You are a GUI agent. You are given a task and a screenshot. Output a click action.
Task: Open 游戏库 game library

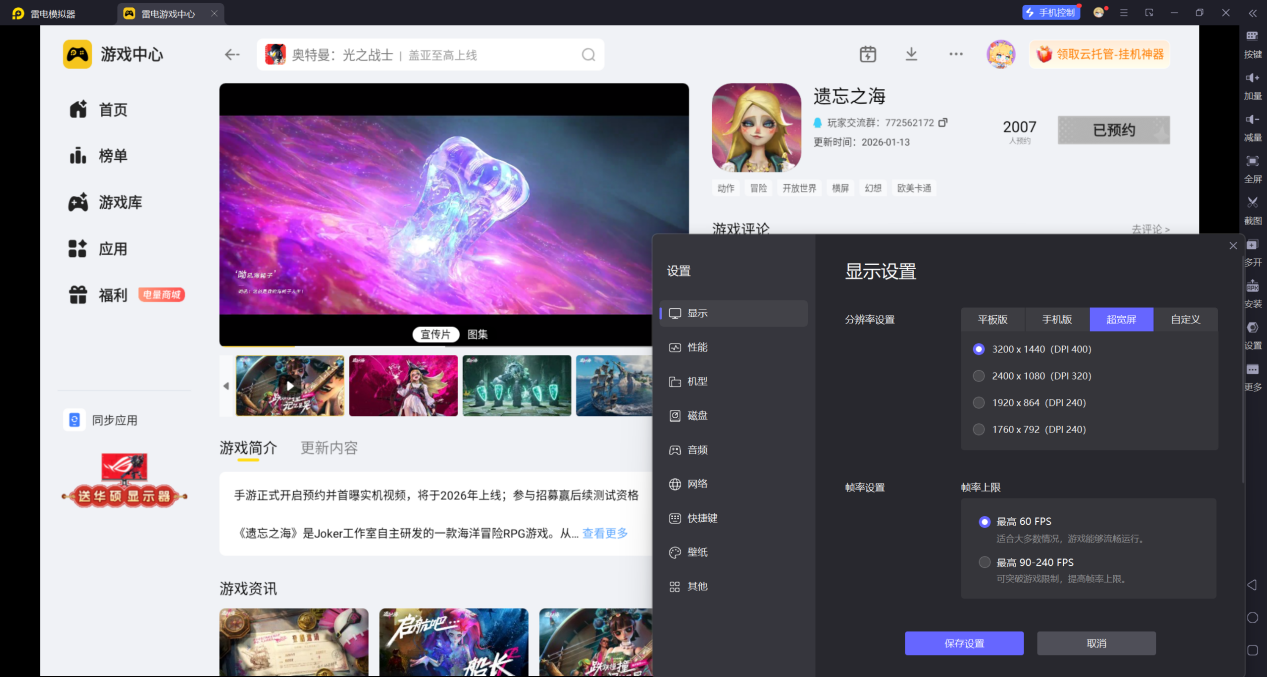[105, 202]
